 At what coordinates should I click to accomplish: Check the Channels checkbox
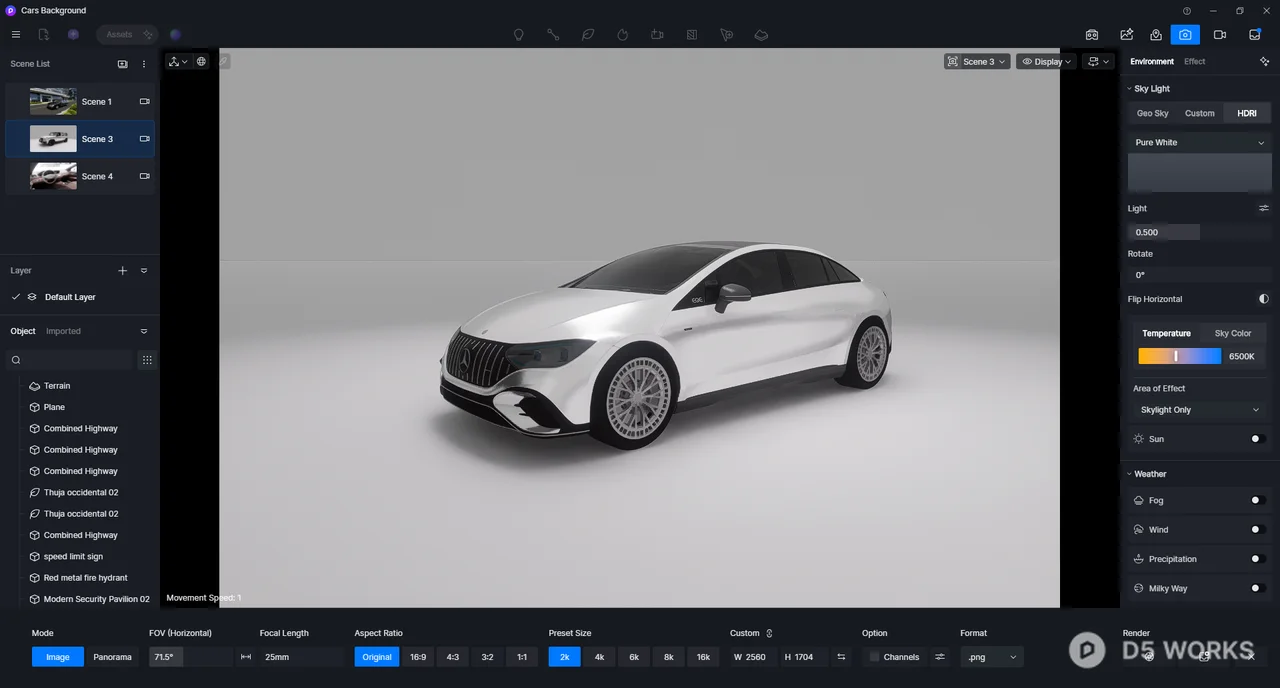(x=874, y=657)
